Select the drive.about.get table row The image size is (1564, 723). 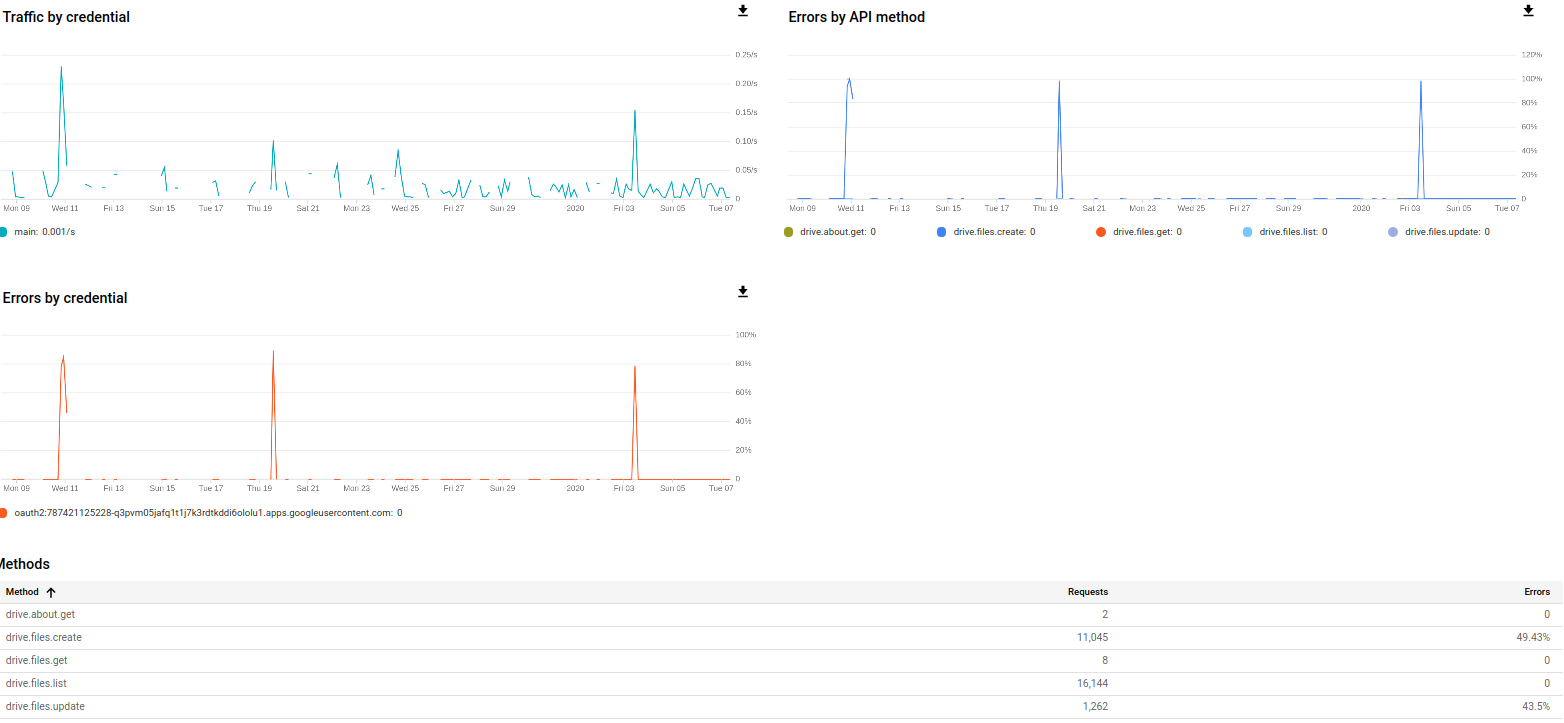(40, 614)
